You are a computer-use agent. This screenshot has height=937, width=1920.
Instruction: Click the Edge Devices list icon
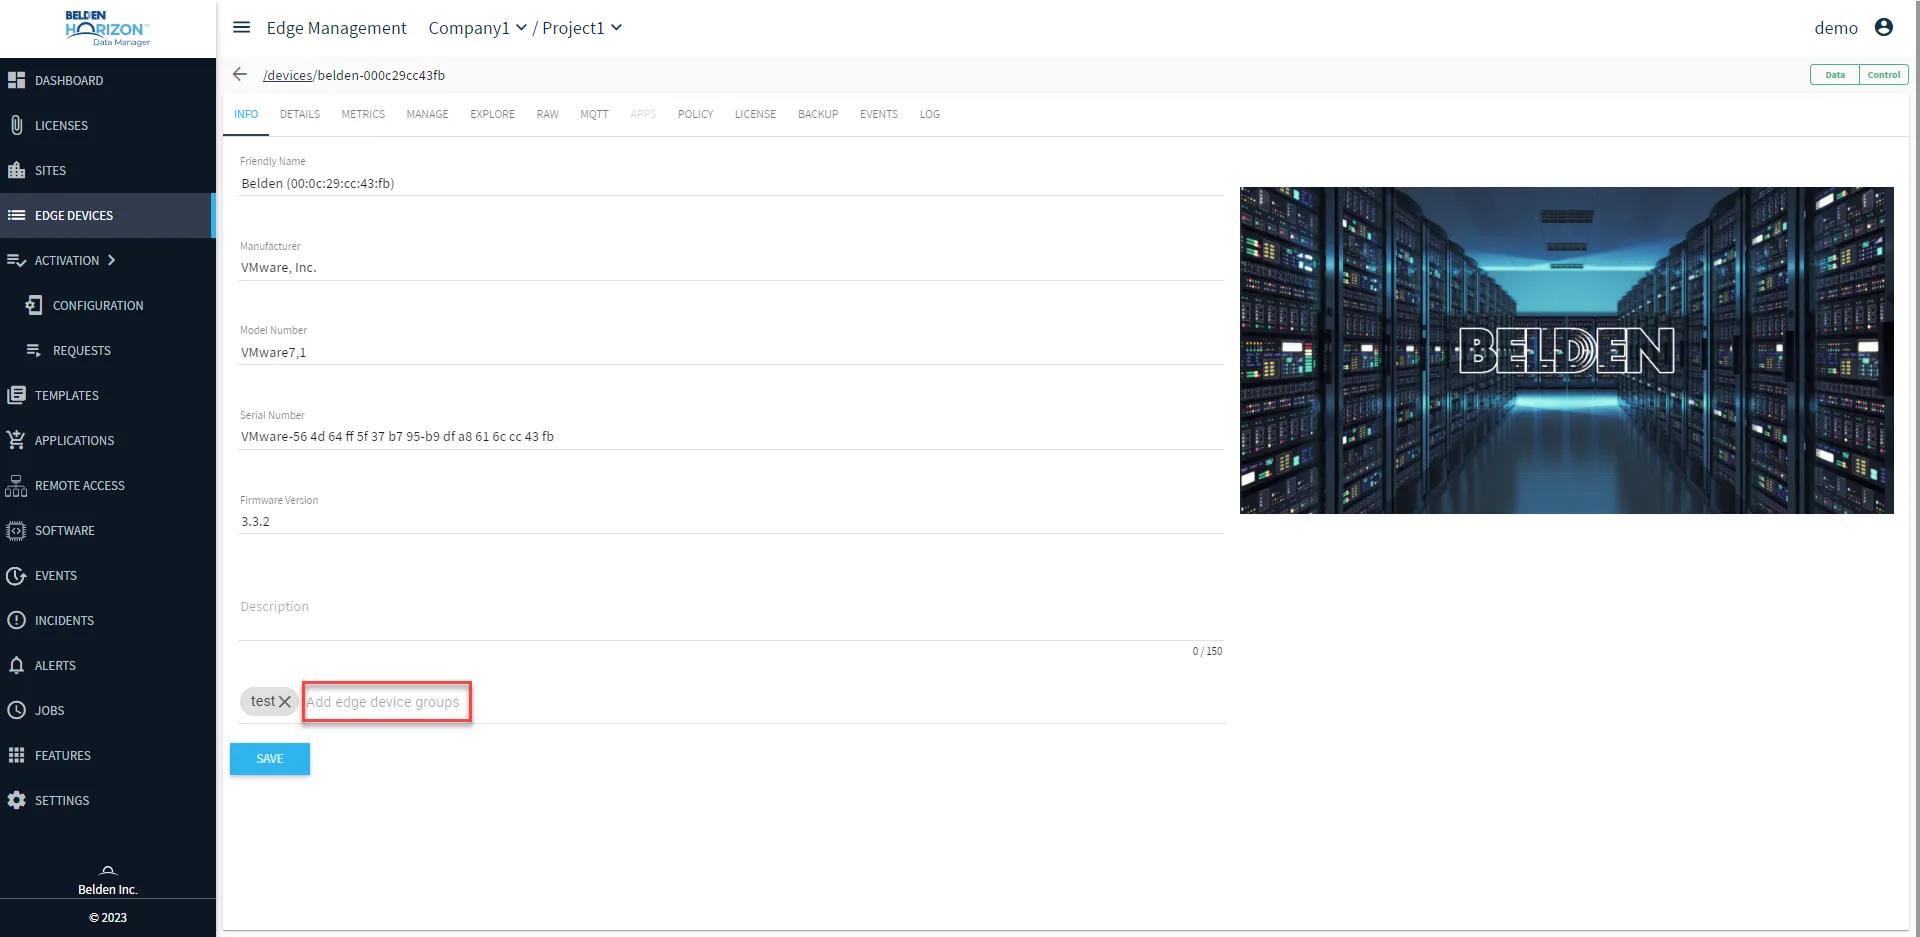click(16, 215)
